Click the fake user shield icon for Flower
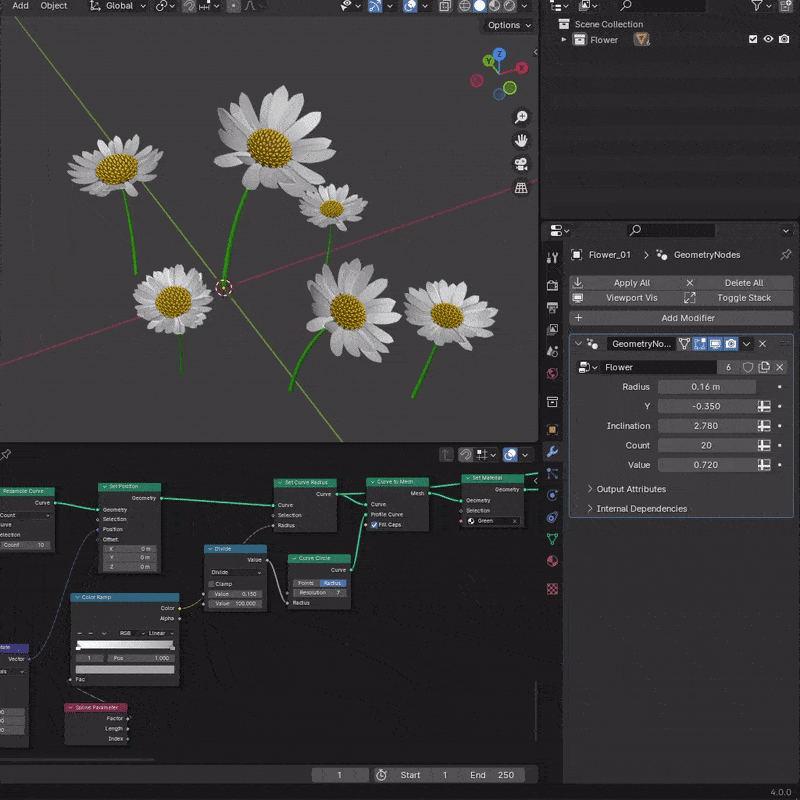The image size is (800, 800). pyautogui.click(x=747, y=367)
